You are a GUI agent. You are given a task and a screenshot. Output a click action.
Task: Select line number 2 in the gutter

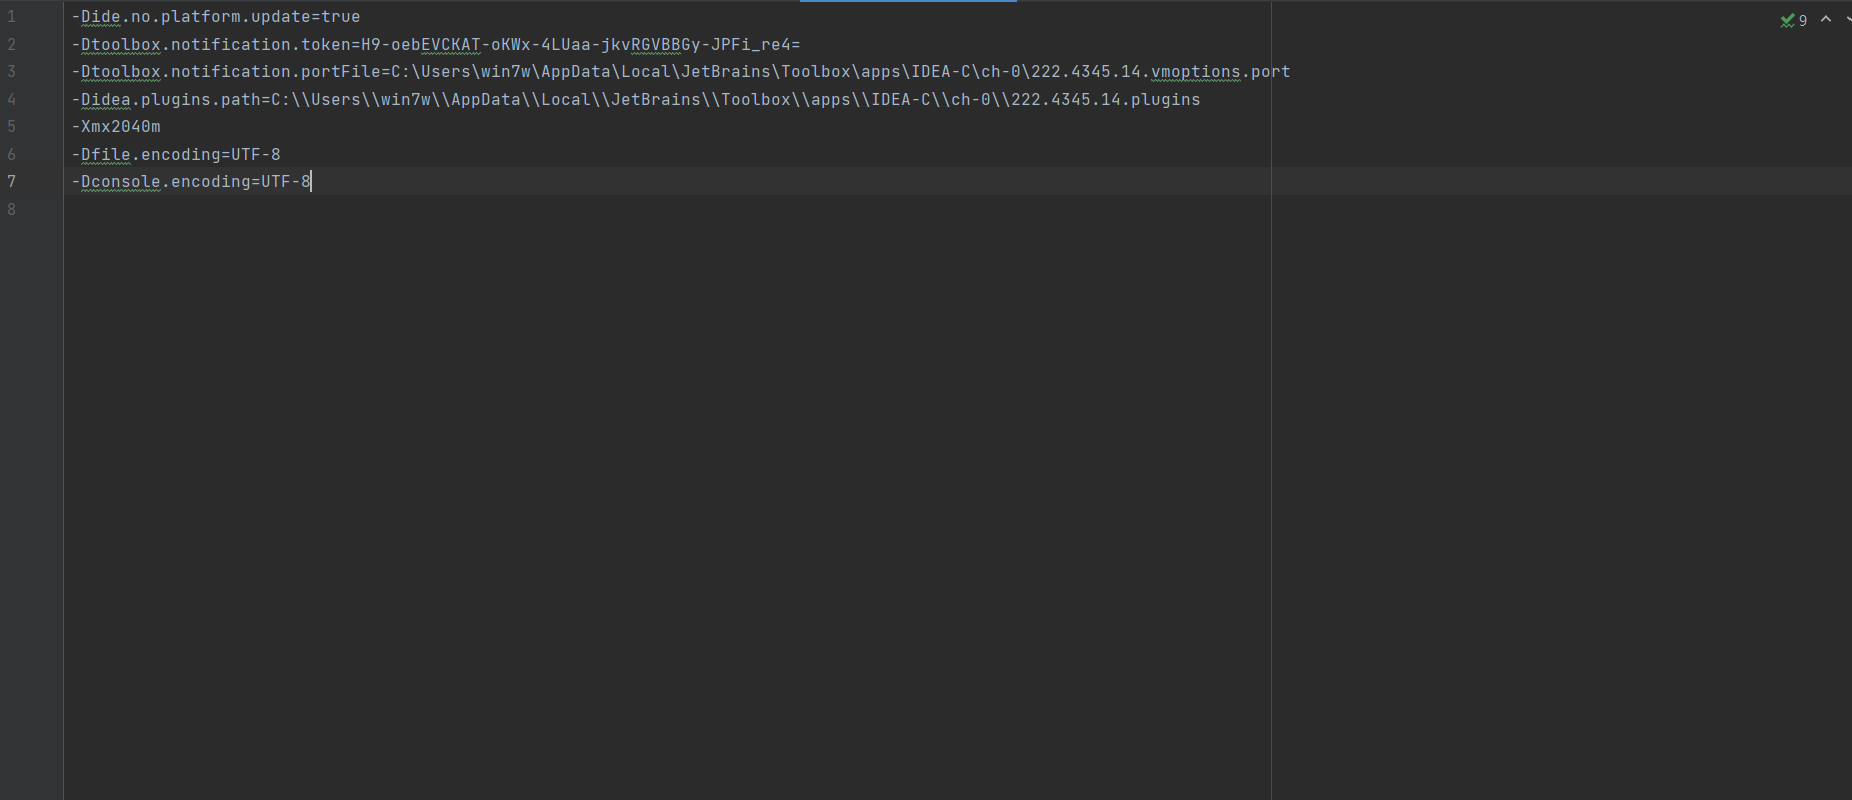12,44
